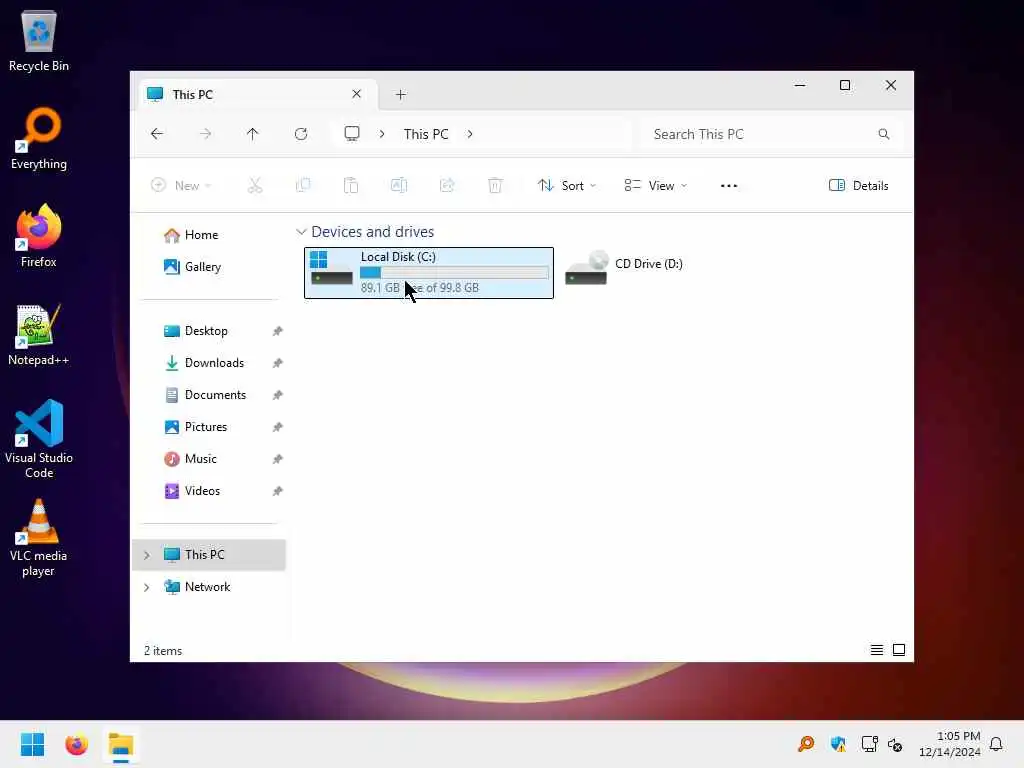The image size is (1024, 768).
Task: Click the network display tray icon
Action: pyautogui.click(x=869, y=744)
